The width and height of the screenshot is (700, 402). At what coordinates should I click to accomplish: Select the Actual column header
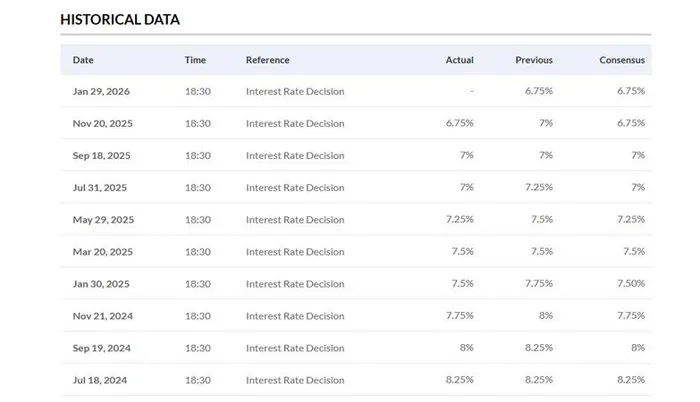[459, 60]
